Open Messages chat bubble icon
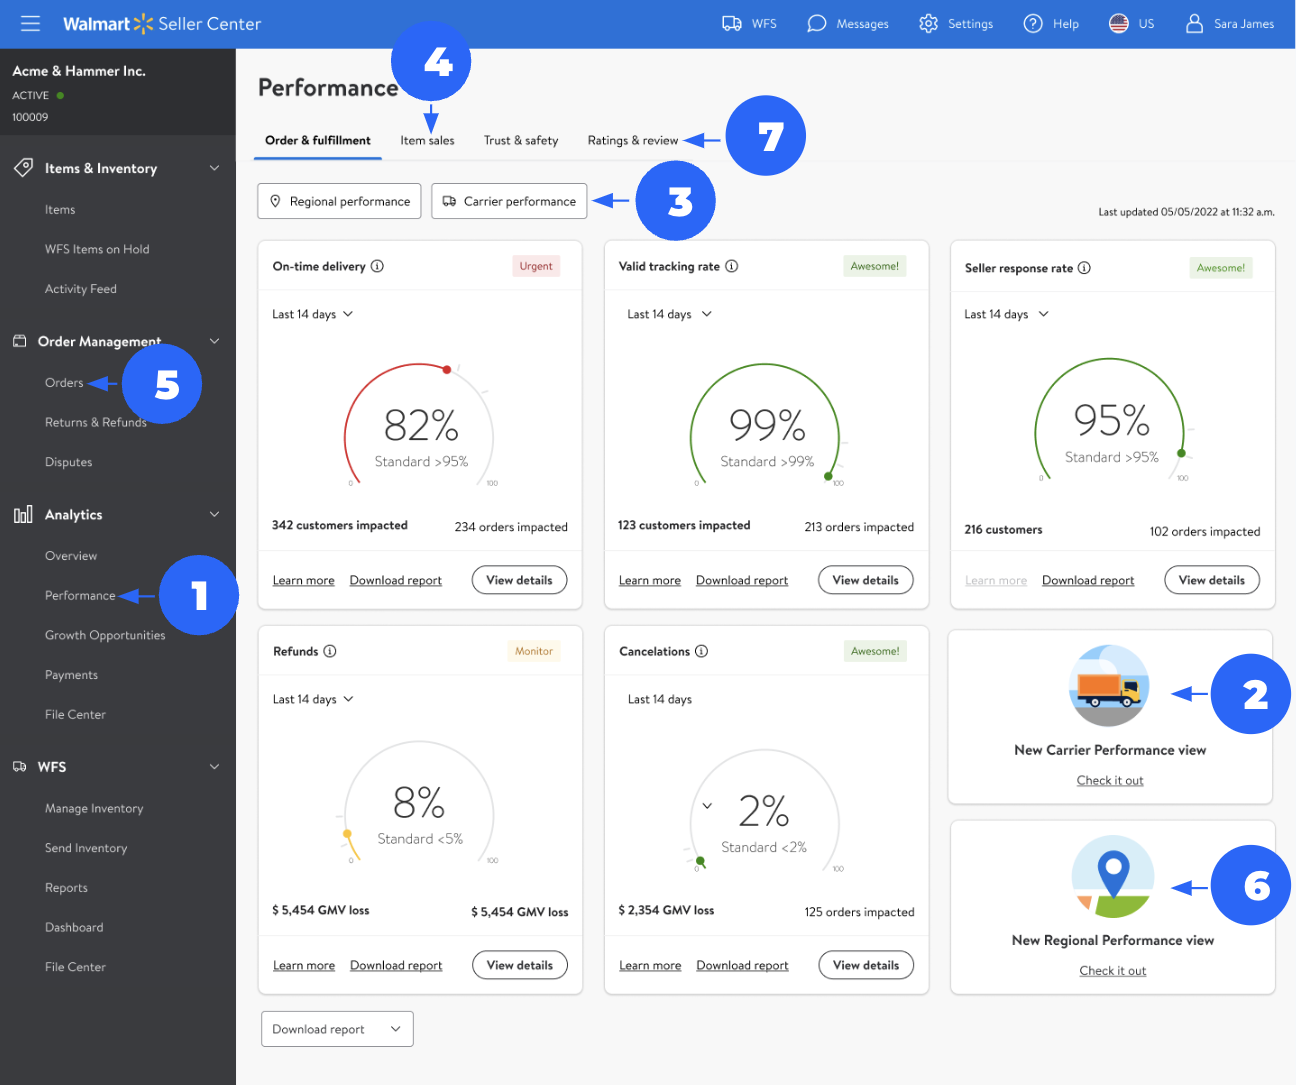1296x1085 pixels. [x=817, y=23]
